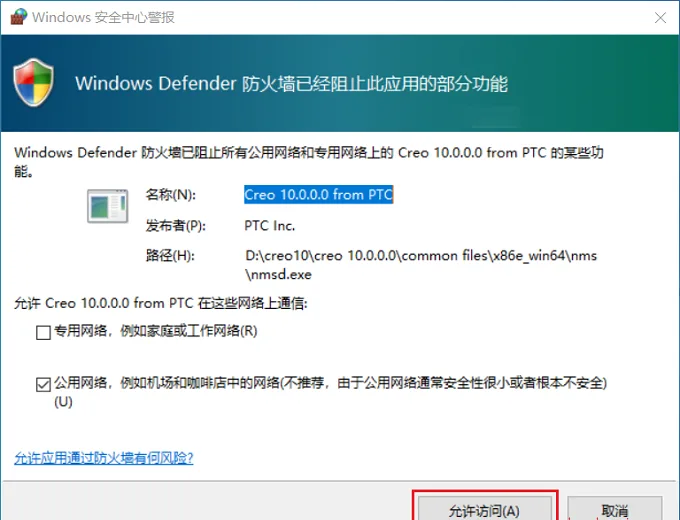The width and height of the screenshot is (680, 520).
Task: Click the name field "Creo 10.0.0.0 from PTC"
Action: (x=318, y=195)
